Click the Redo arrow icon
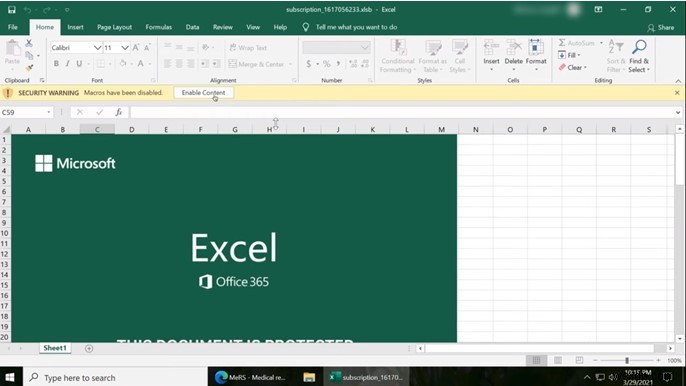Image resolution: width=686 pixels, height=386 pixels. point(47,10)
